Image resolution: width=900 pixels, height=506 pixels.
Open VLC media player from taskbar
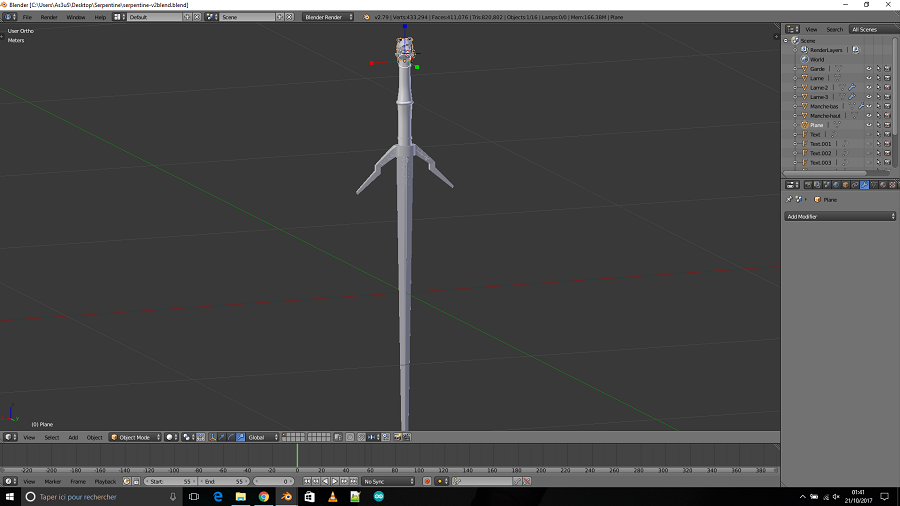click(x=332, y=497)
